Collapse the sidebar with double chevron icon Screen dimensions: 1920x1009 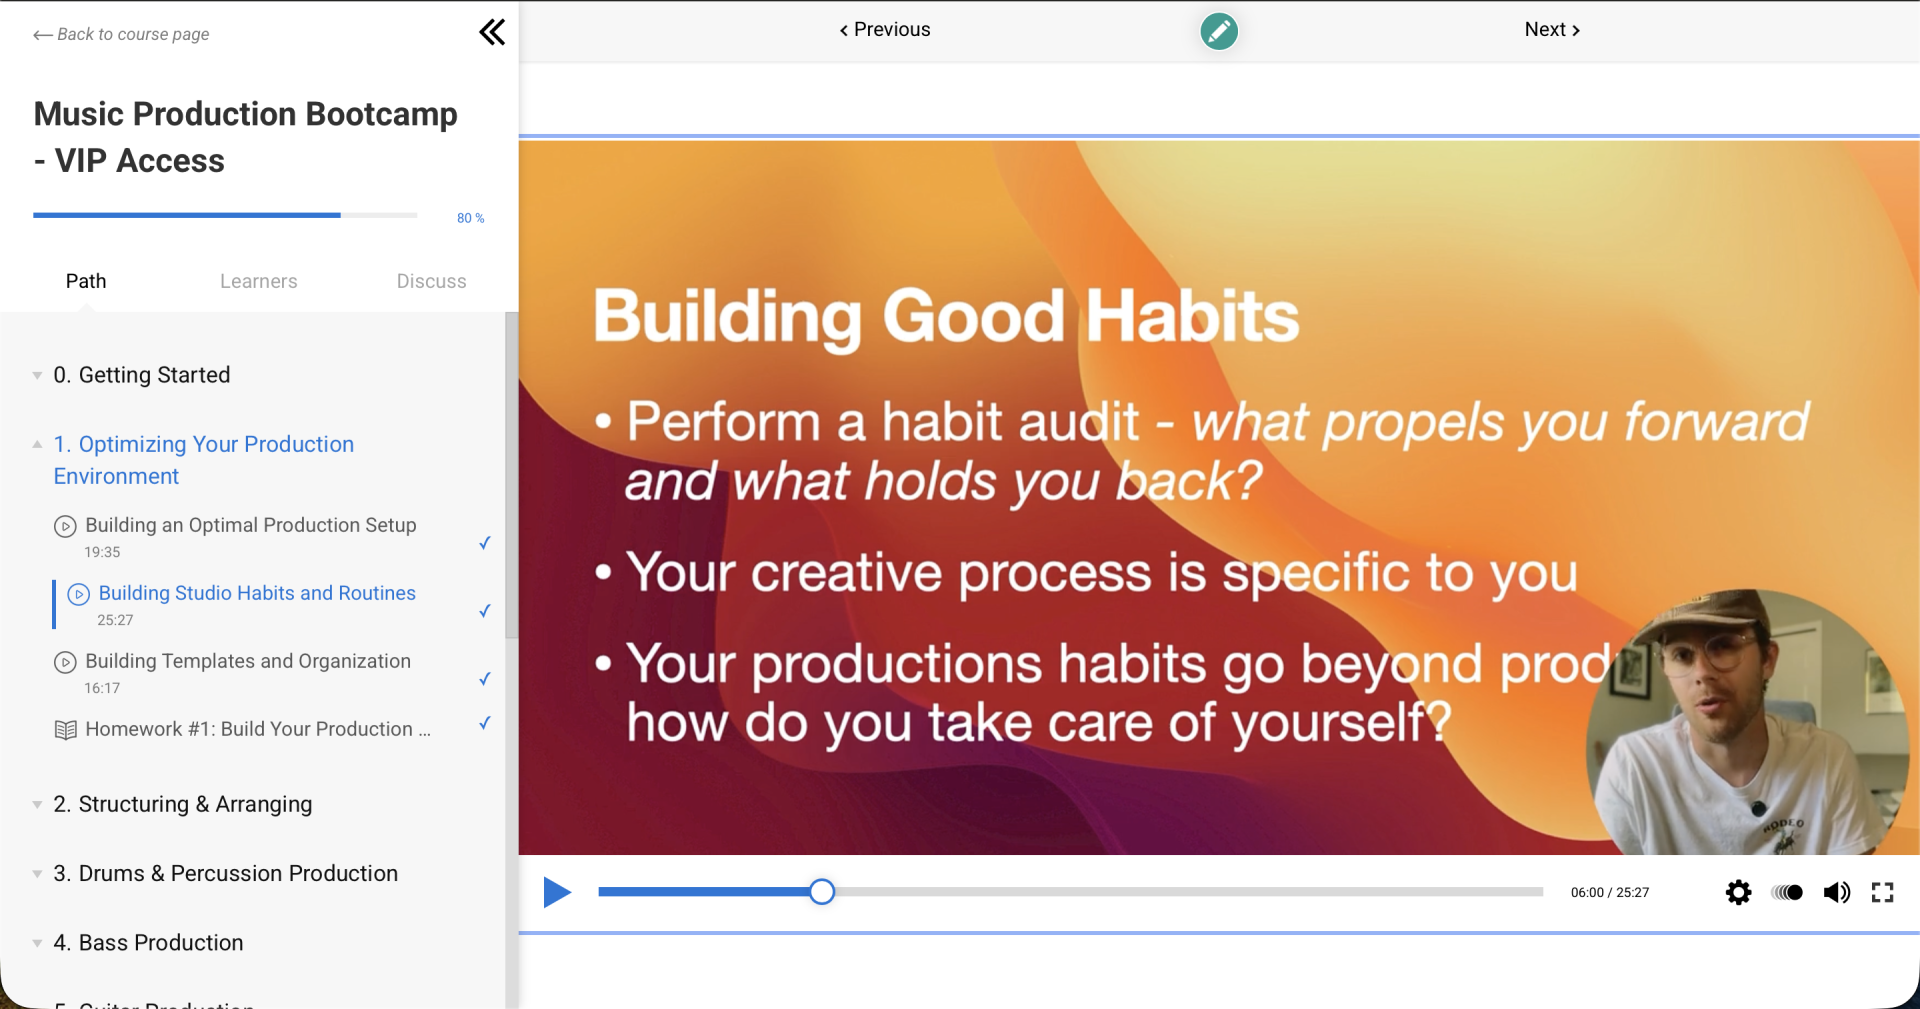491,32
